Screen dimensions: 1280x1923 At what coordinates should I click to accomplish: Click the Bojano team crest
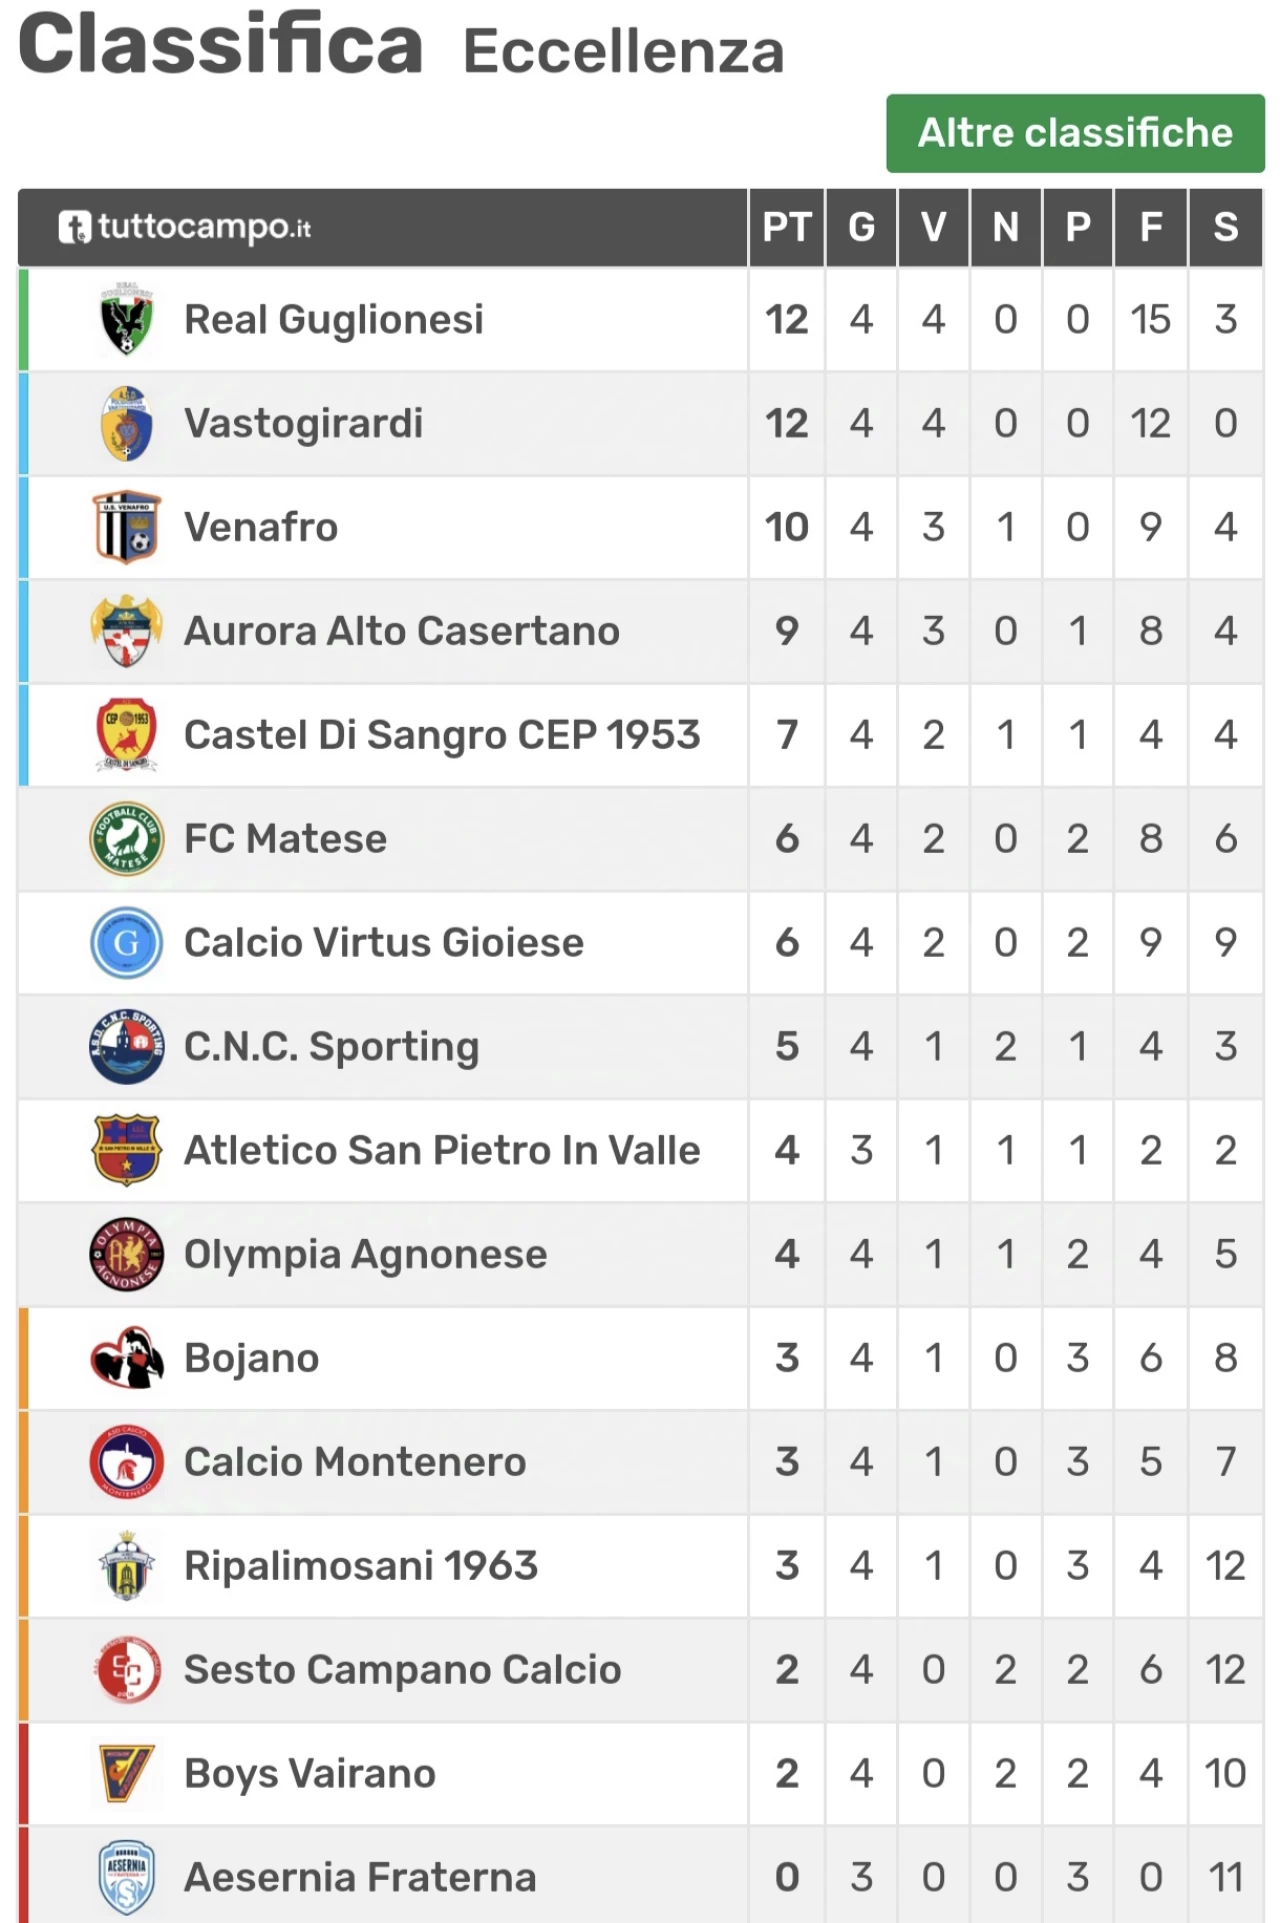tap(127, 1358)
